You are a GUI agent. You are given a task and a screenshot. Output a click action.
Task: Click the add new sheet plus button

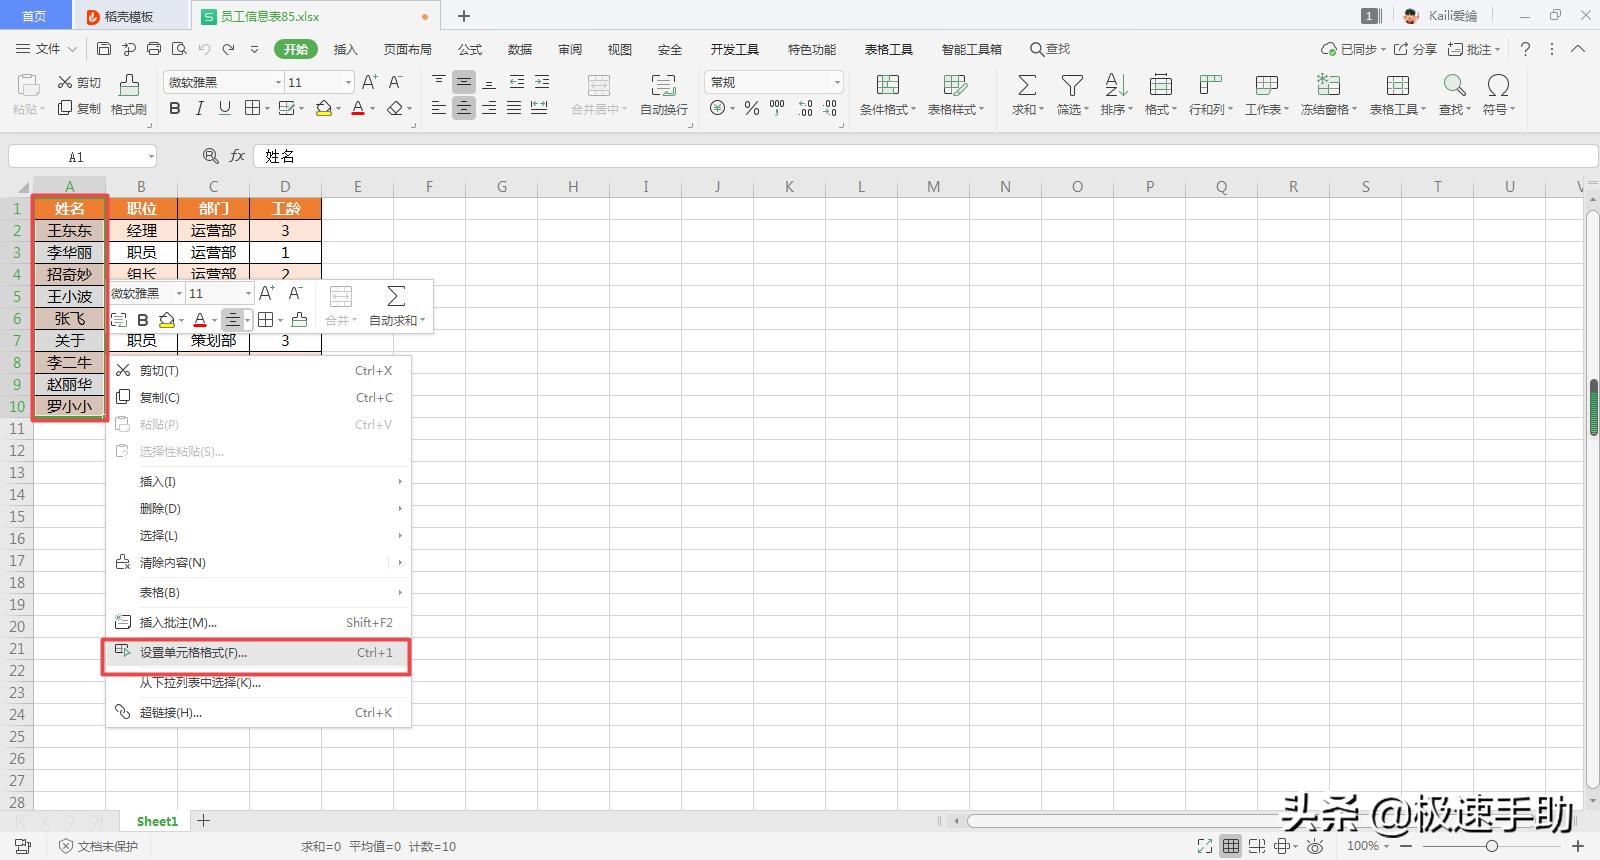click(x=204, y=821)
